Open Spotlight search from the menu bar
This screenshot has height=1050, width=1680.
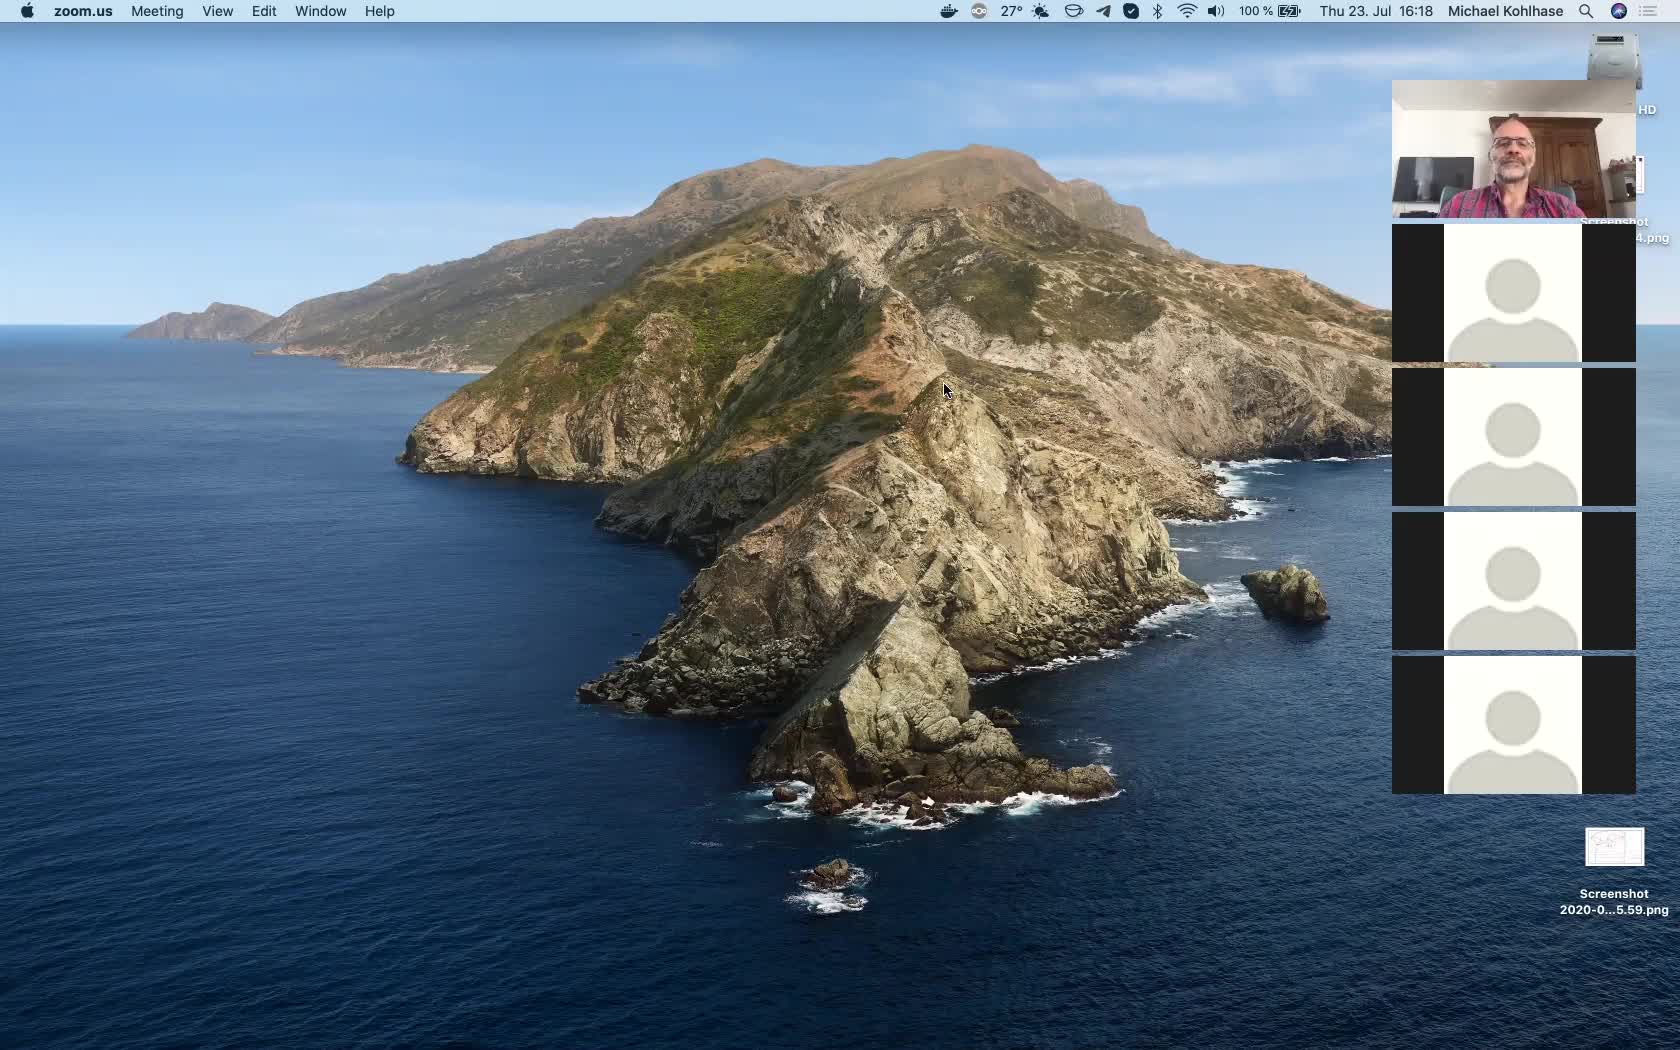point(1585,11)
